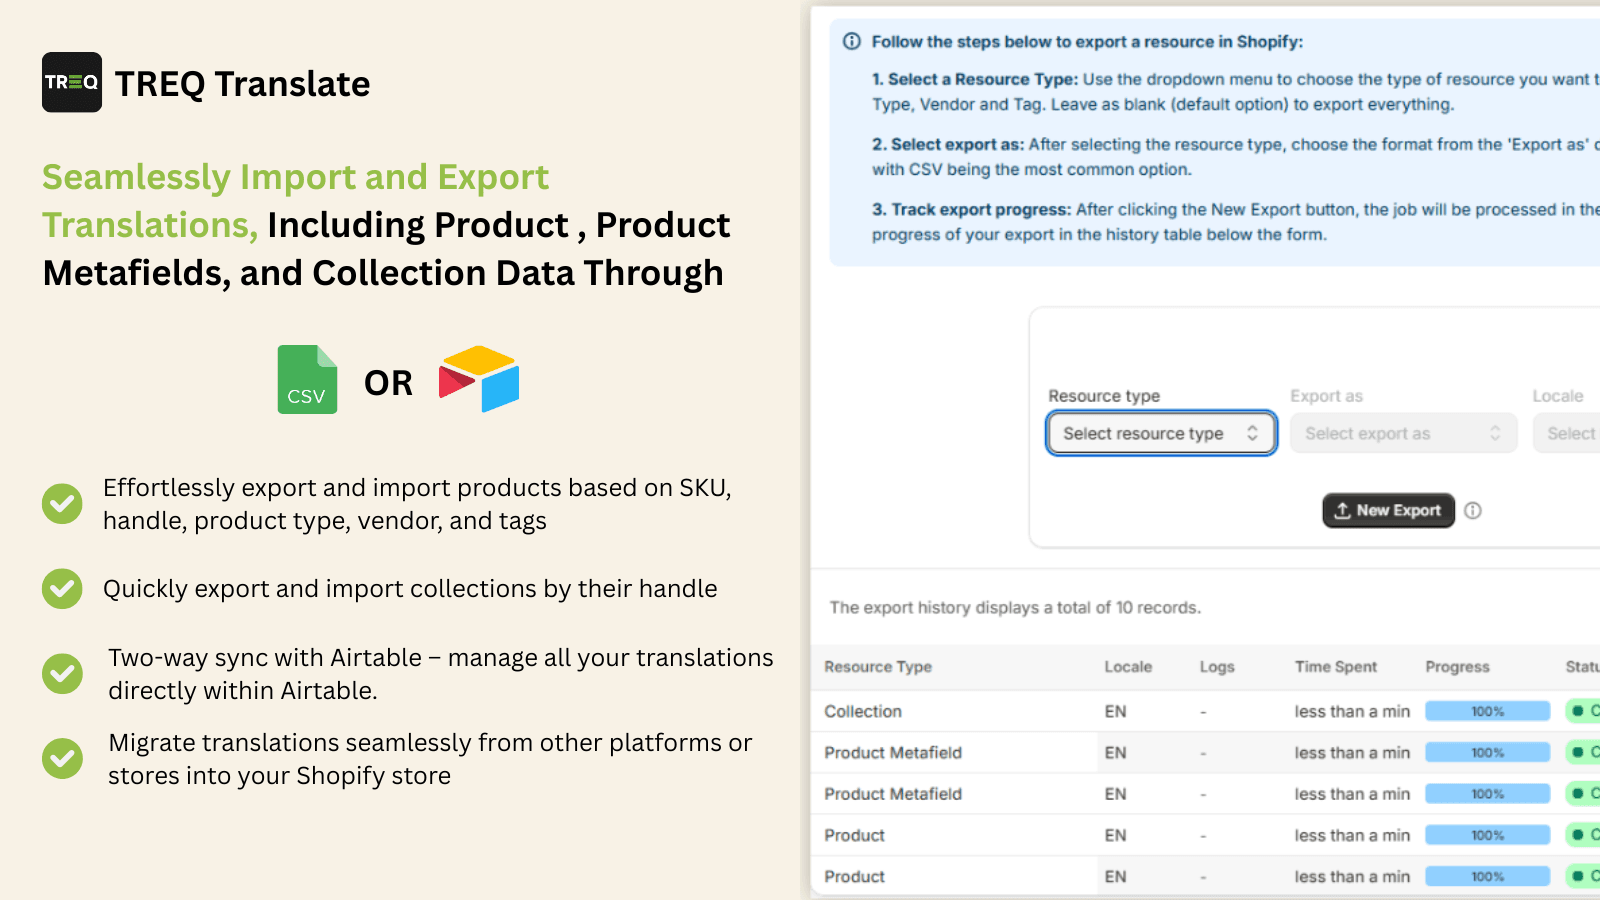Click the upload icon inside New Export
Viewport: 1600px width, 900px height.
(x=1342, y=510)
